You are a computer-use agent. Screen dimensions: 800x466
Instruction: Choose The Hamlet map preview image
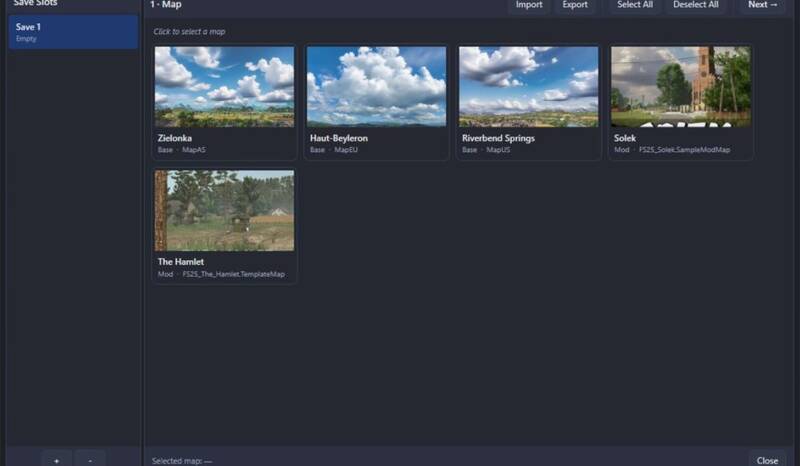click(224, 210)
